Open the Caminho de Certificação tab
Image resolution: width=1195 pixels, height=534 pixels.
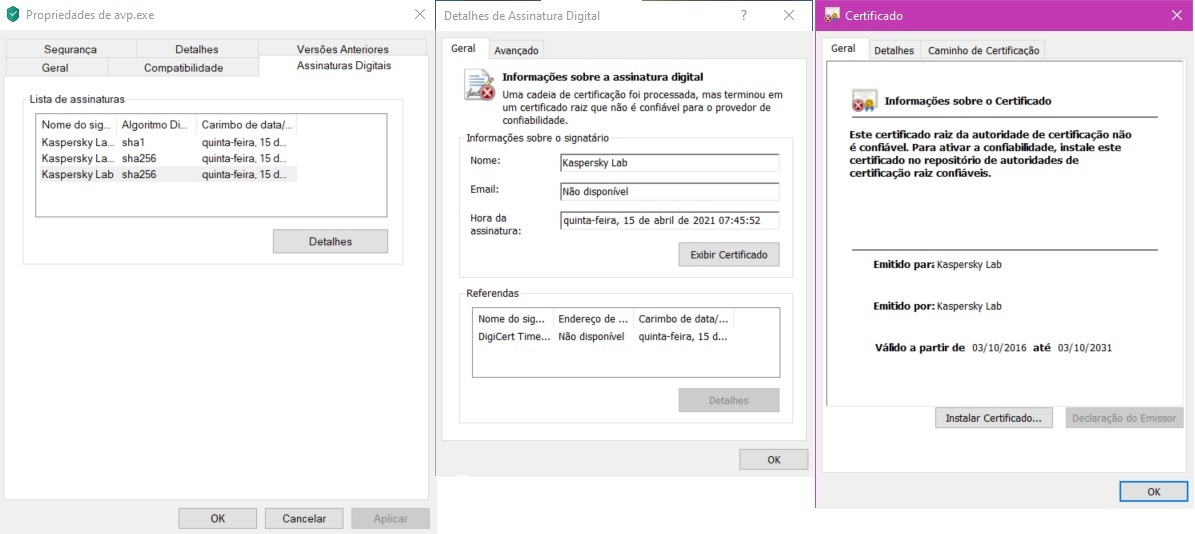[982, 50]
